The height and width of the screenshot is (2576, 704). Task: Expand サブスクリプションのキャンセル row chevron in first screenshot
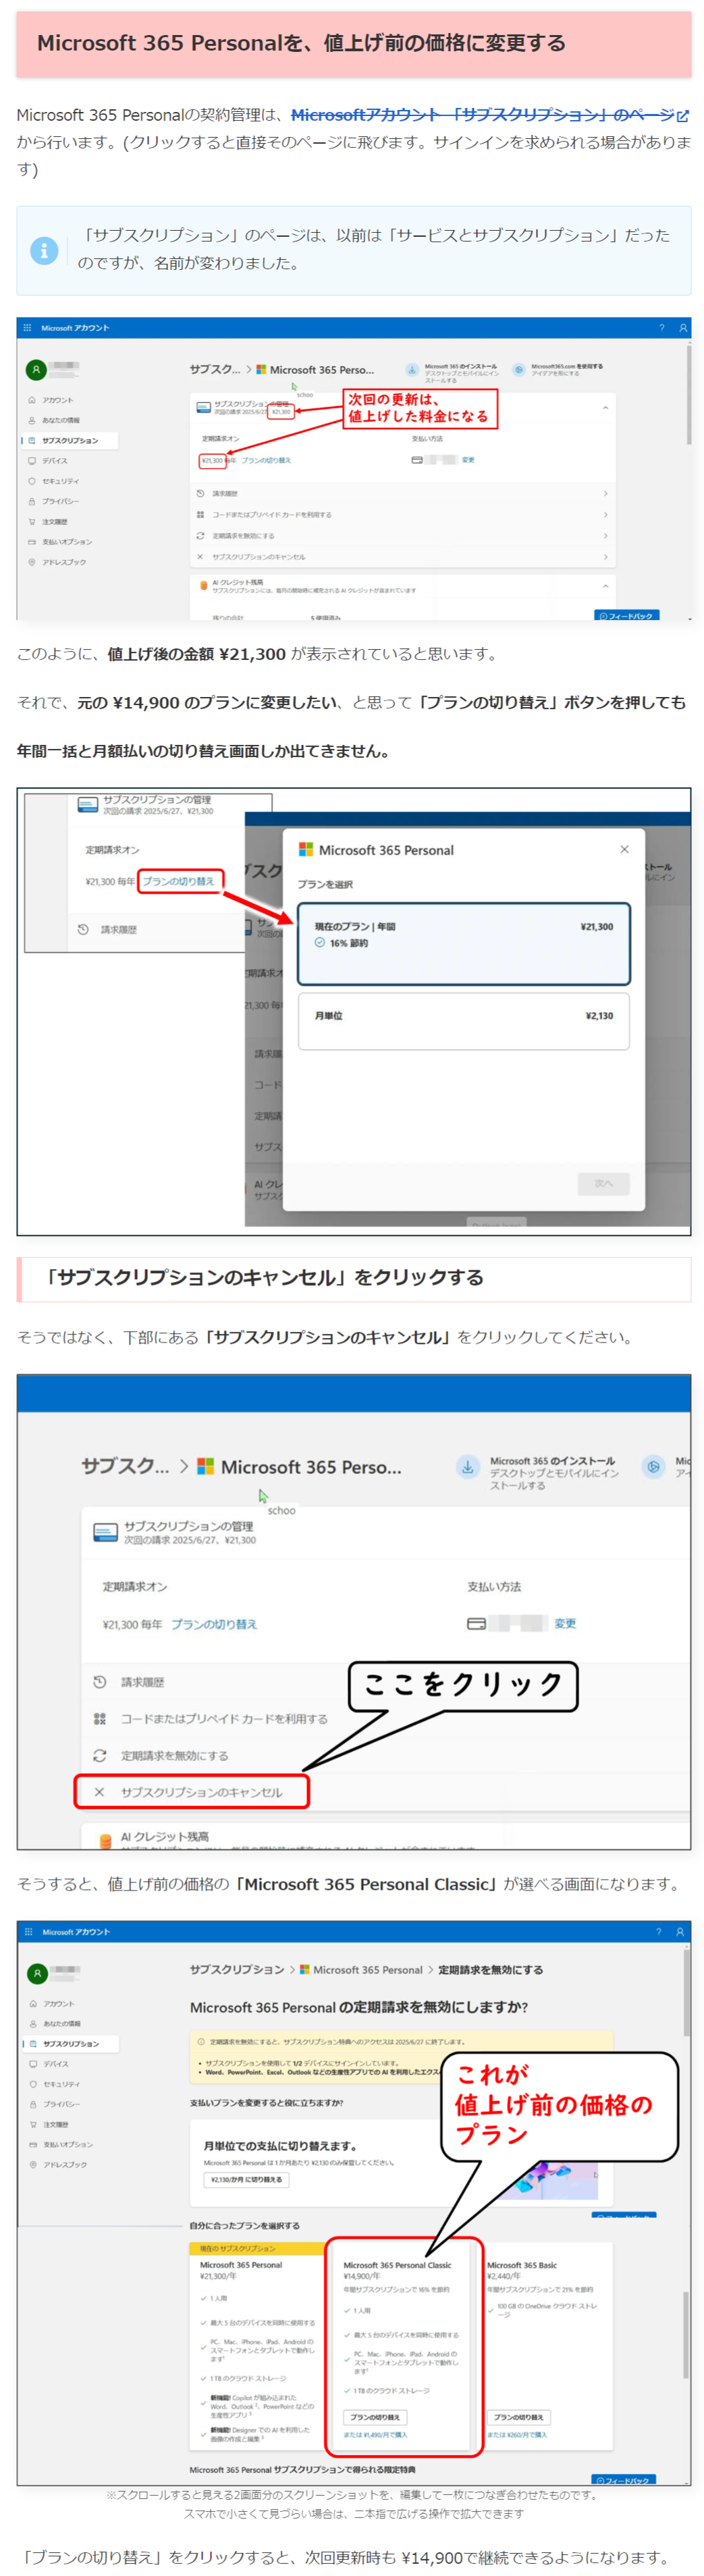click(x=605, y=557)
